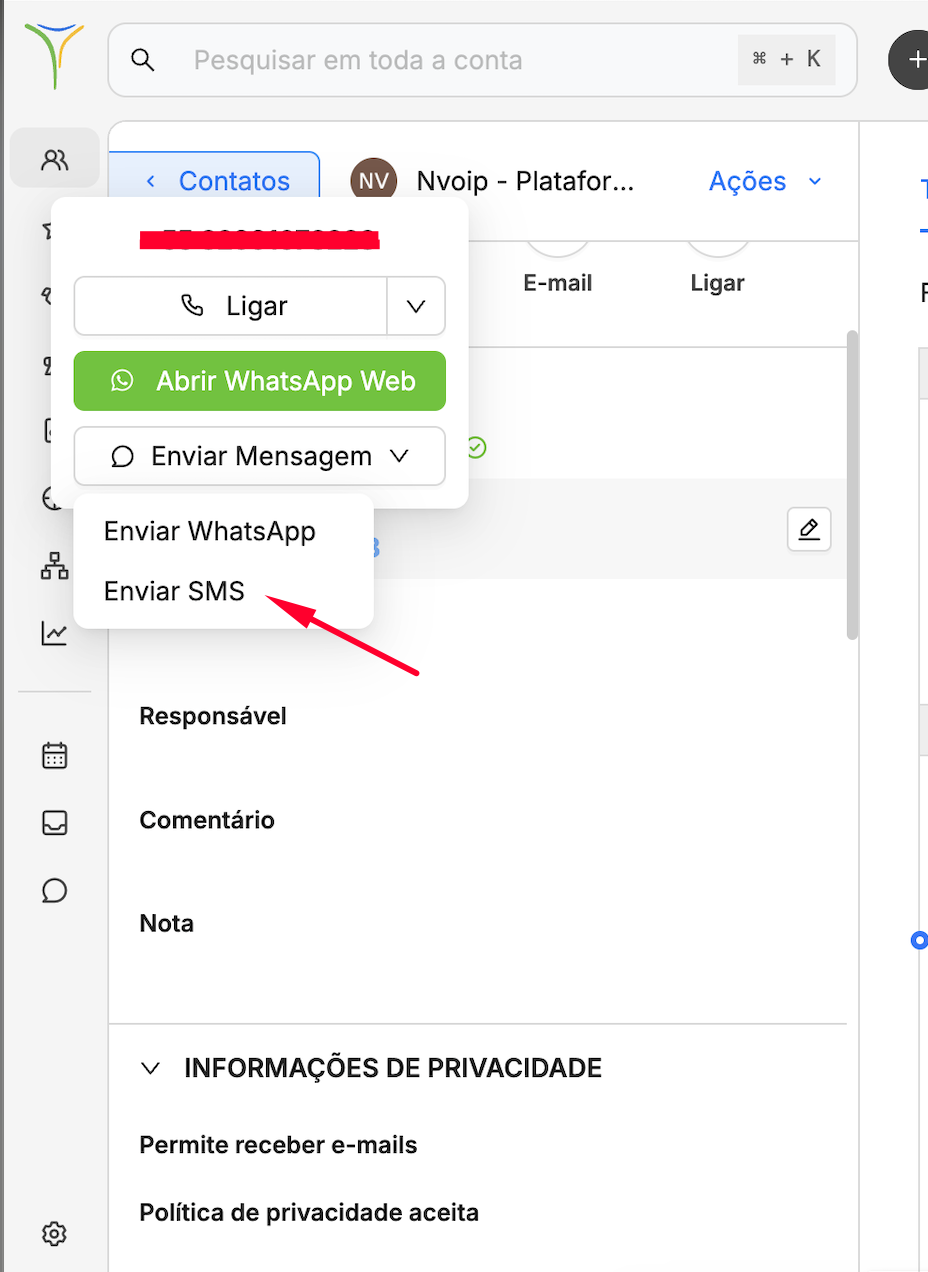Open the Ações dropdown menu
Screen dimensions: 928x1272
click(x=765, y=181)
